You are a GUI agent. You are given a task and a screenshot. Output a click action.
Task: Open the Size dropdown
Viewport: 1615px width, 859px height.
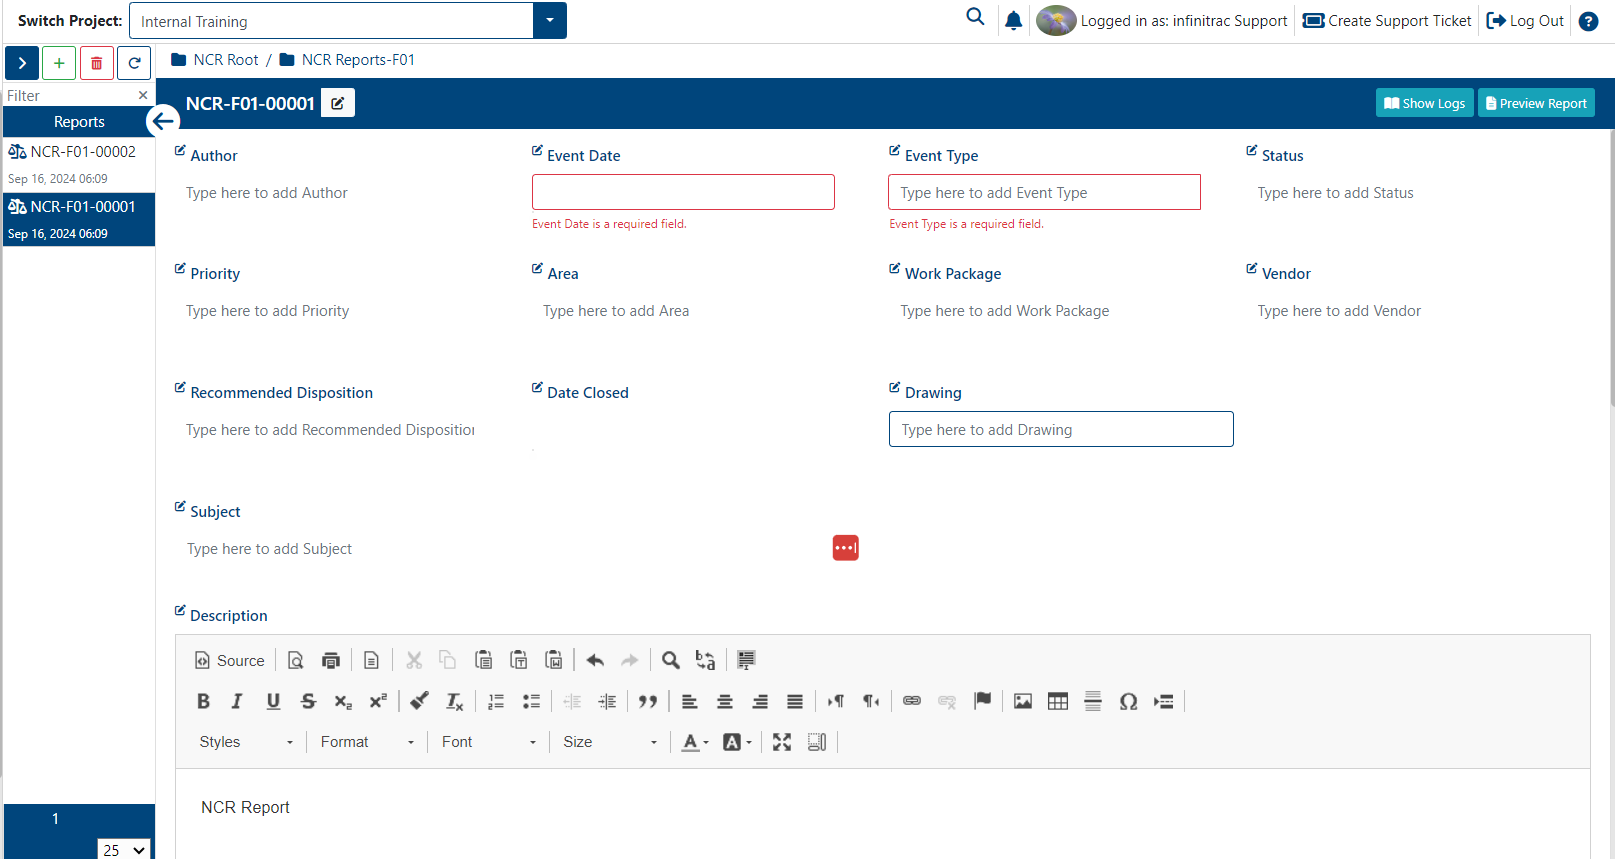(610, 742)
